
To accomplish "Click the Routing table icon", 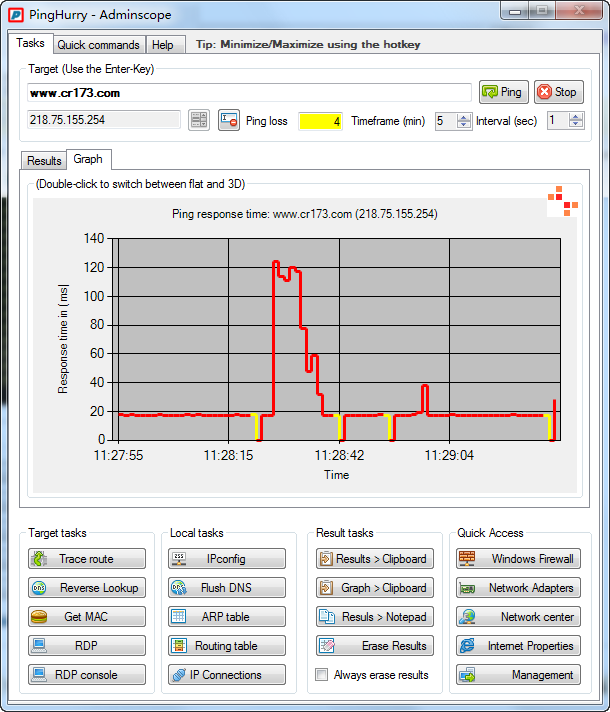I will pyautogui.click(x=179, y=646).
